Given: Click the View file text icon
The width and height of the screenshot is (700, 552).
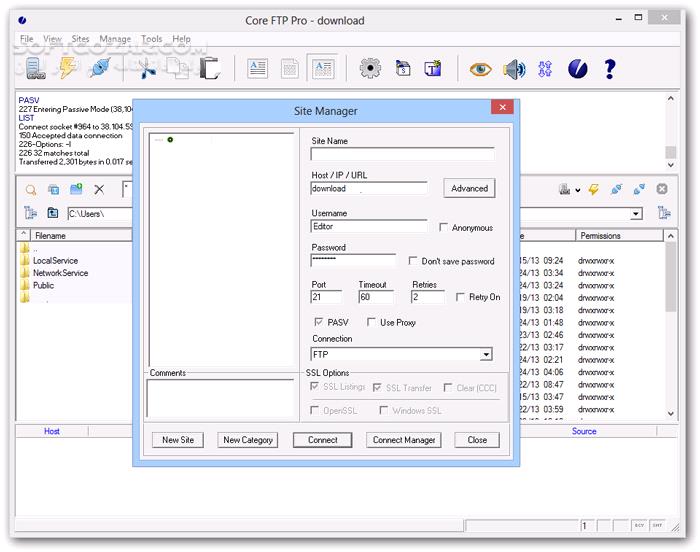Looking at the screenshot, I should (258, 69).
